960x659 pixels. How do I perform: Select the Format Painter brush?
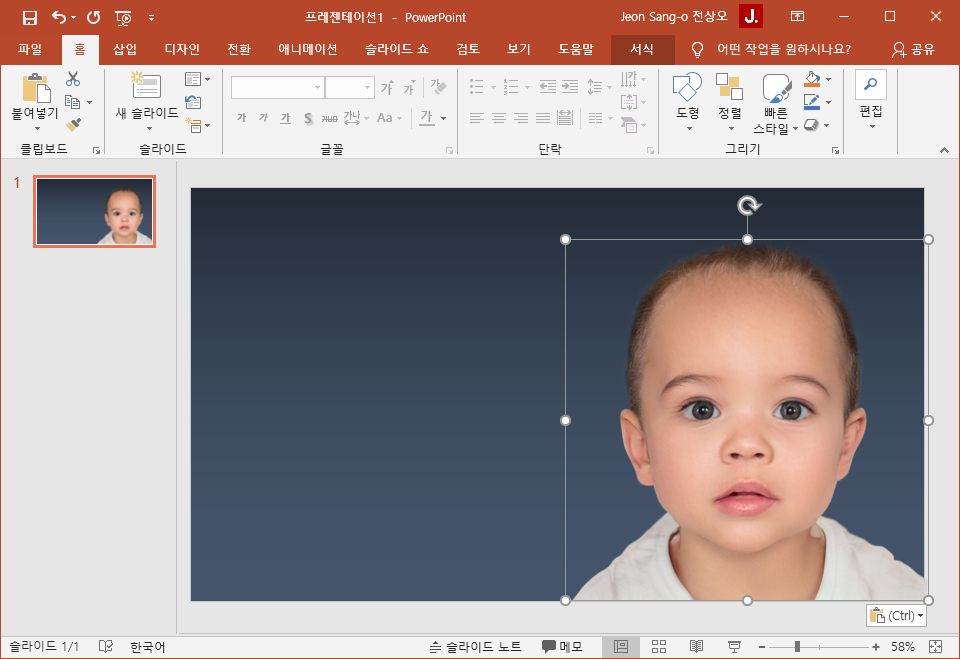click(x=73, y=124)
